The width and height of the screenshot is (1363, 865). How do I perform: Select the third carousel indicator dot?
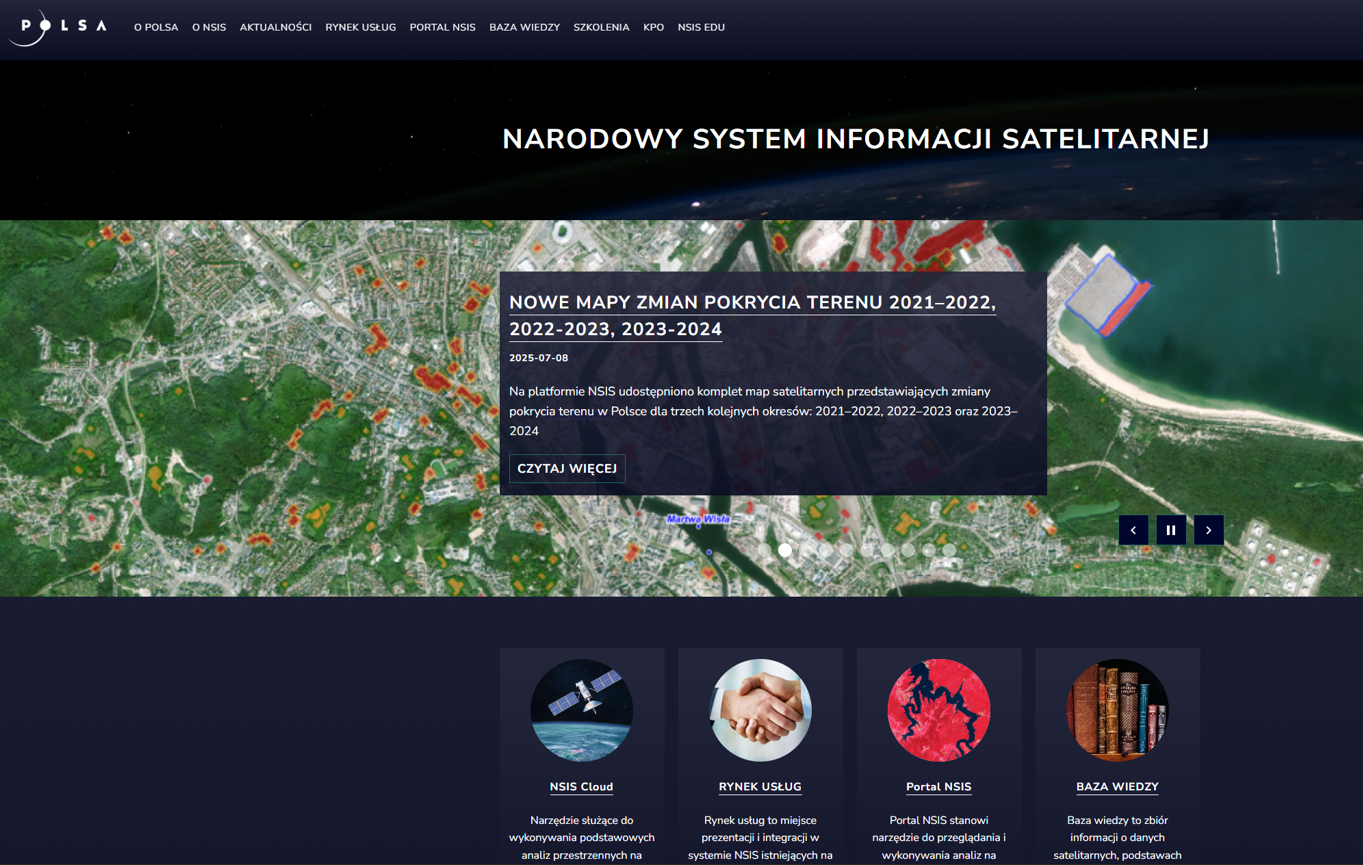(x=806, y=550)
